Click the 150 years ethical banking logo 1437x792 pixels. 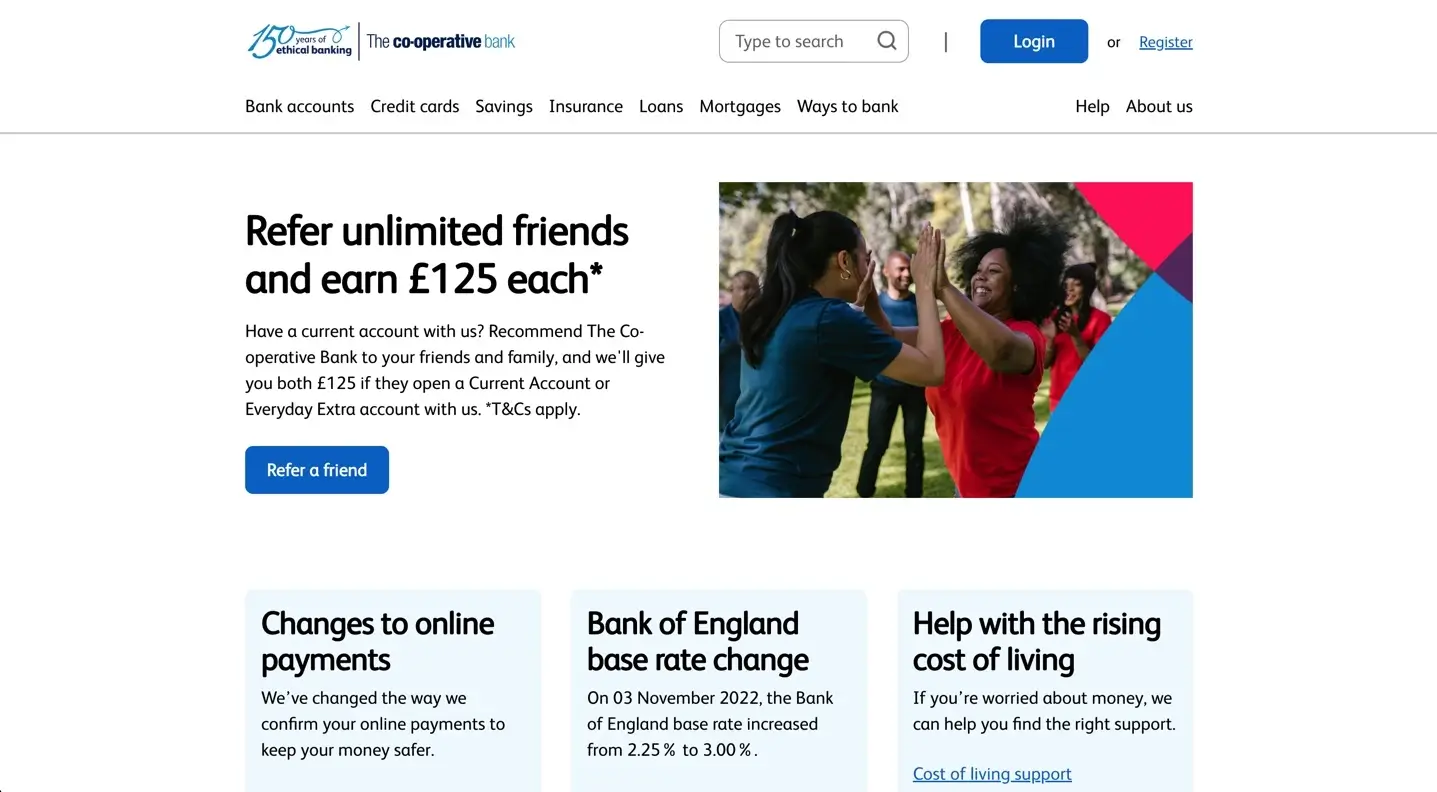(300, 42)
